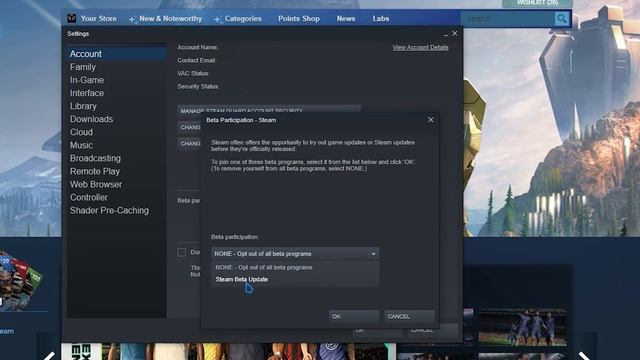Select Broadcasting settings category
This screenshot has height=360, width=640.
(117, 158)
